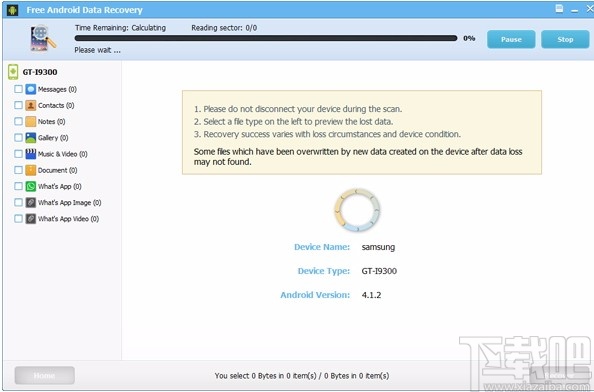The width and height of the screenshot is (594, 392).
Task: Click the Document orange icon
Action: 31,170
